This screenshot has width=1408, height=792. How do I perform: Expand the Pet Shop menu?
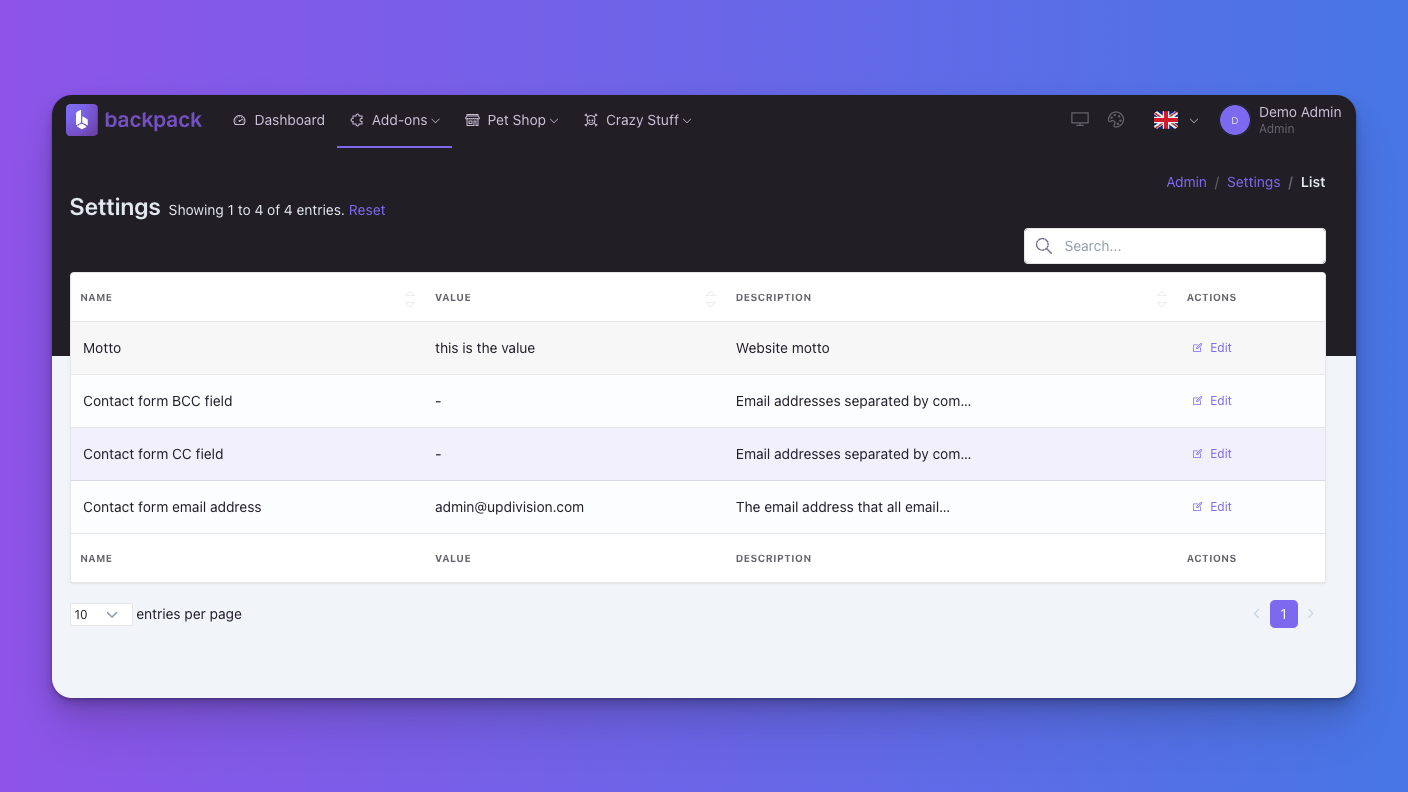tap(512, 120)
